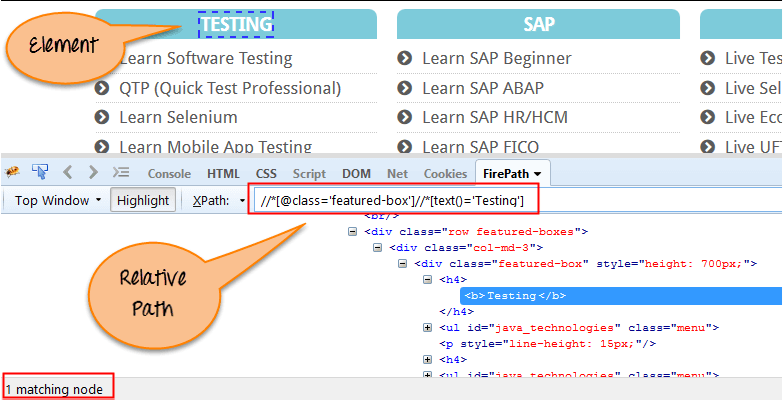Switch to the Console tab
The width and height of the screenshot is (783, 400).
tap(169, 173)
